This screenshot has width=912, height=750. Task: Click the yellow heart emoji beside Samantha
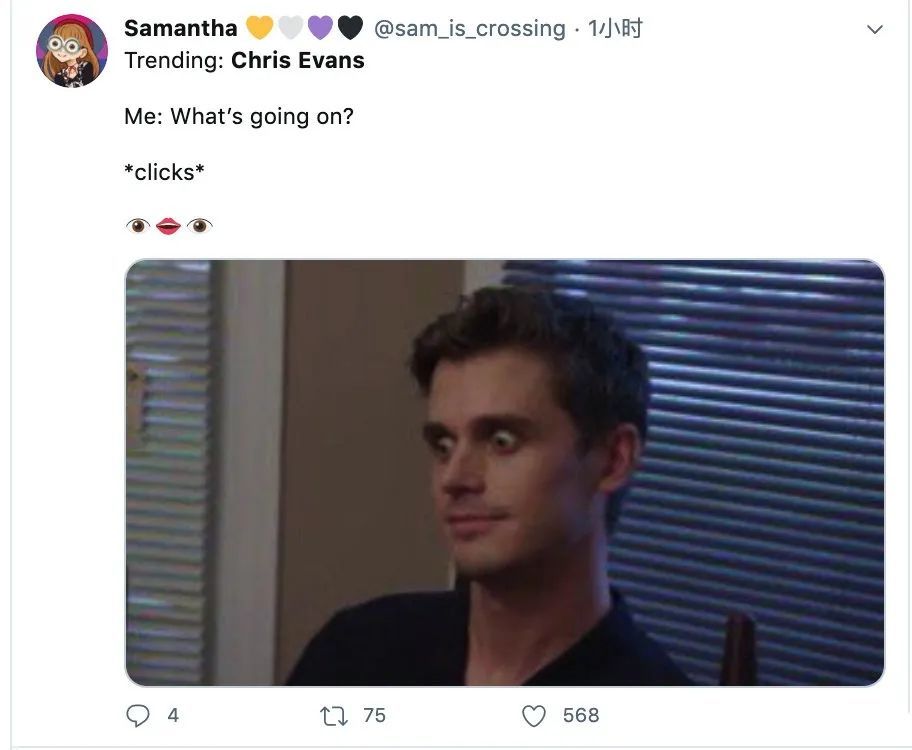pos(259,28)
